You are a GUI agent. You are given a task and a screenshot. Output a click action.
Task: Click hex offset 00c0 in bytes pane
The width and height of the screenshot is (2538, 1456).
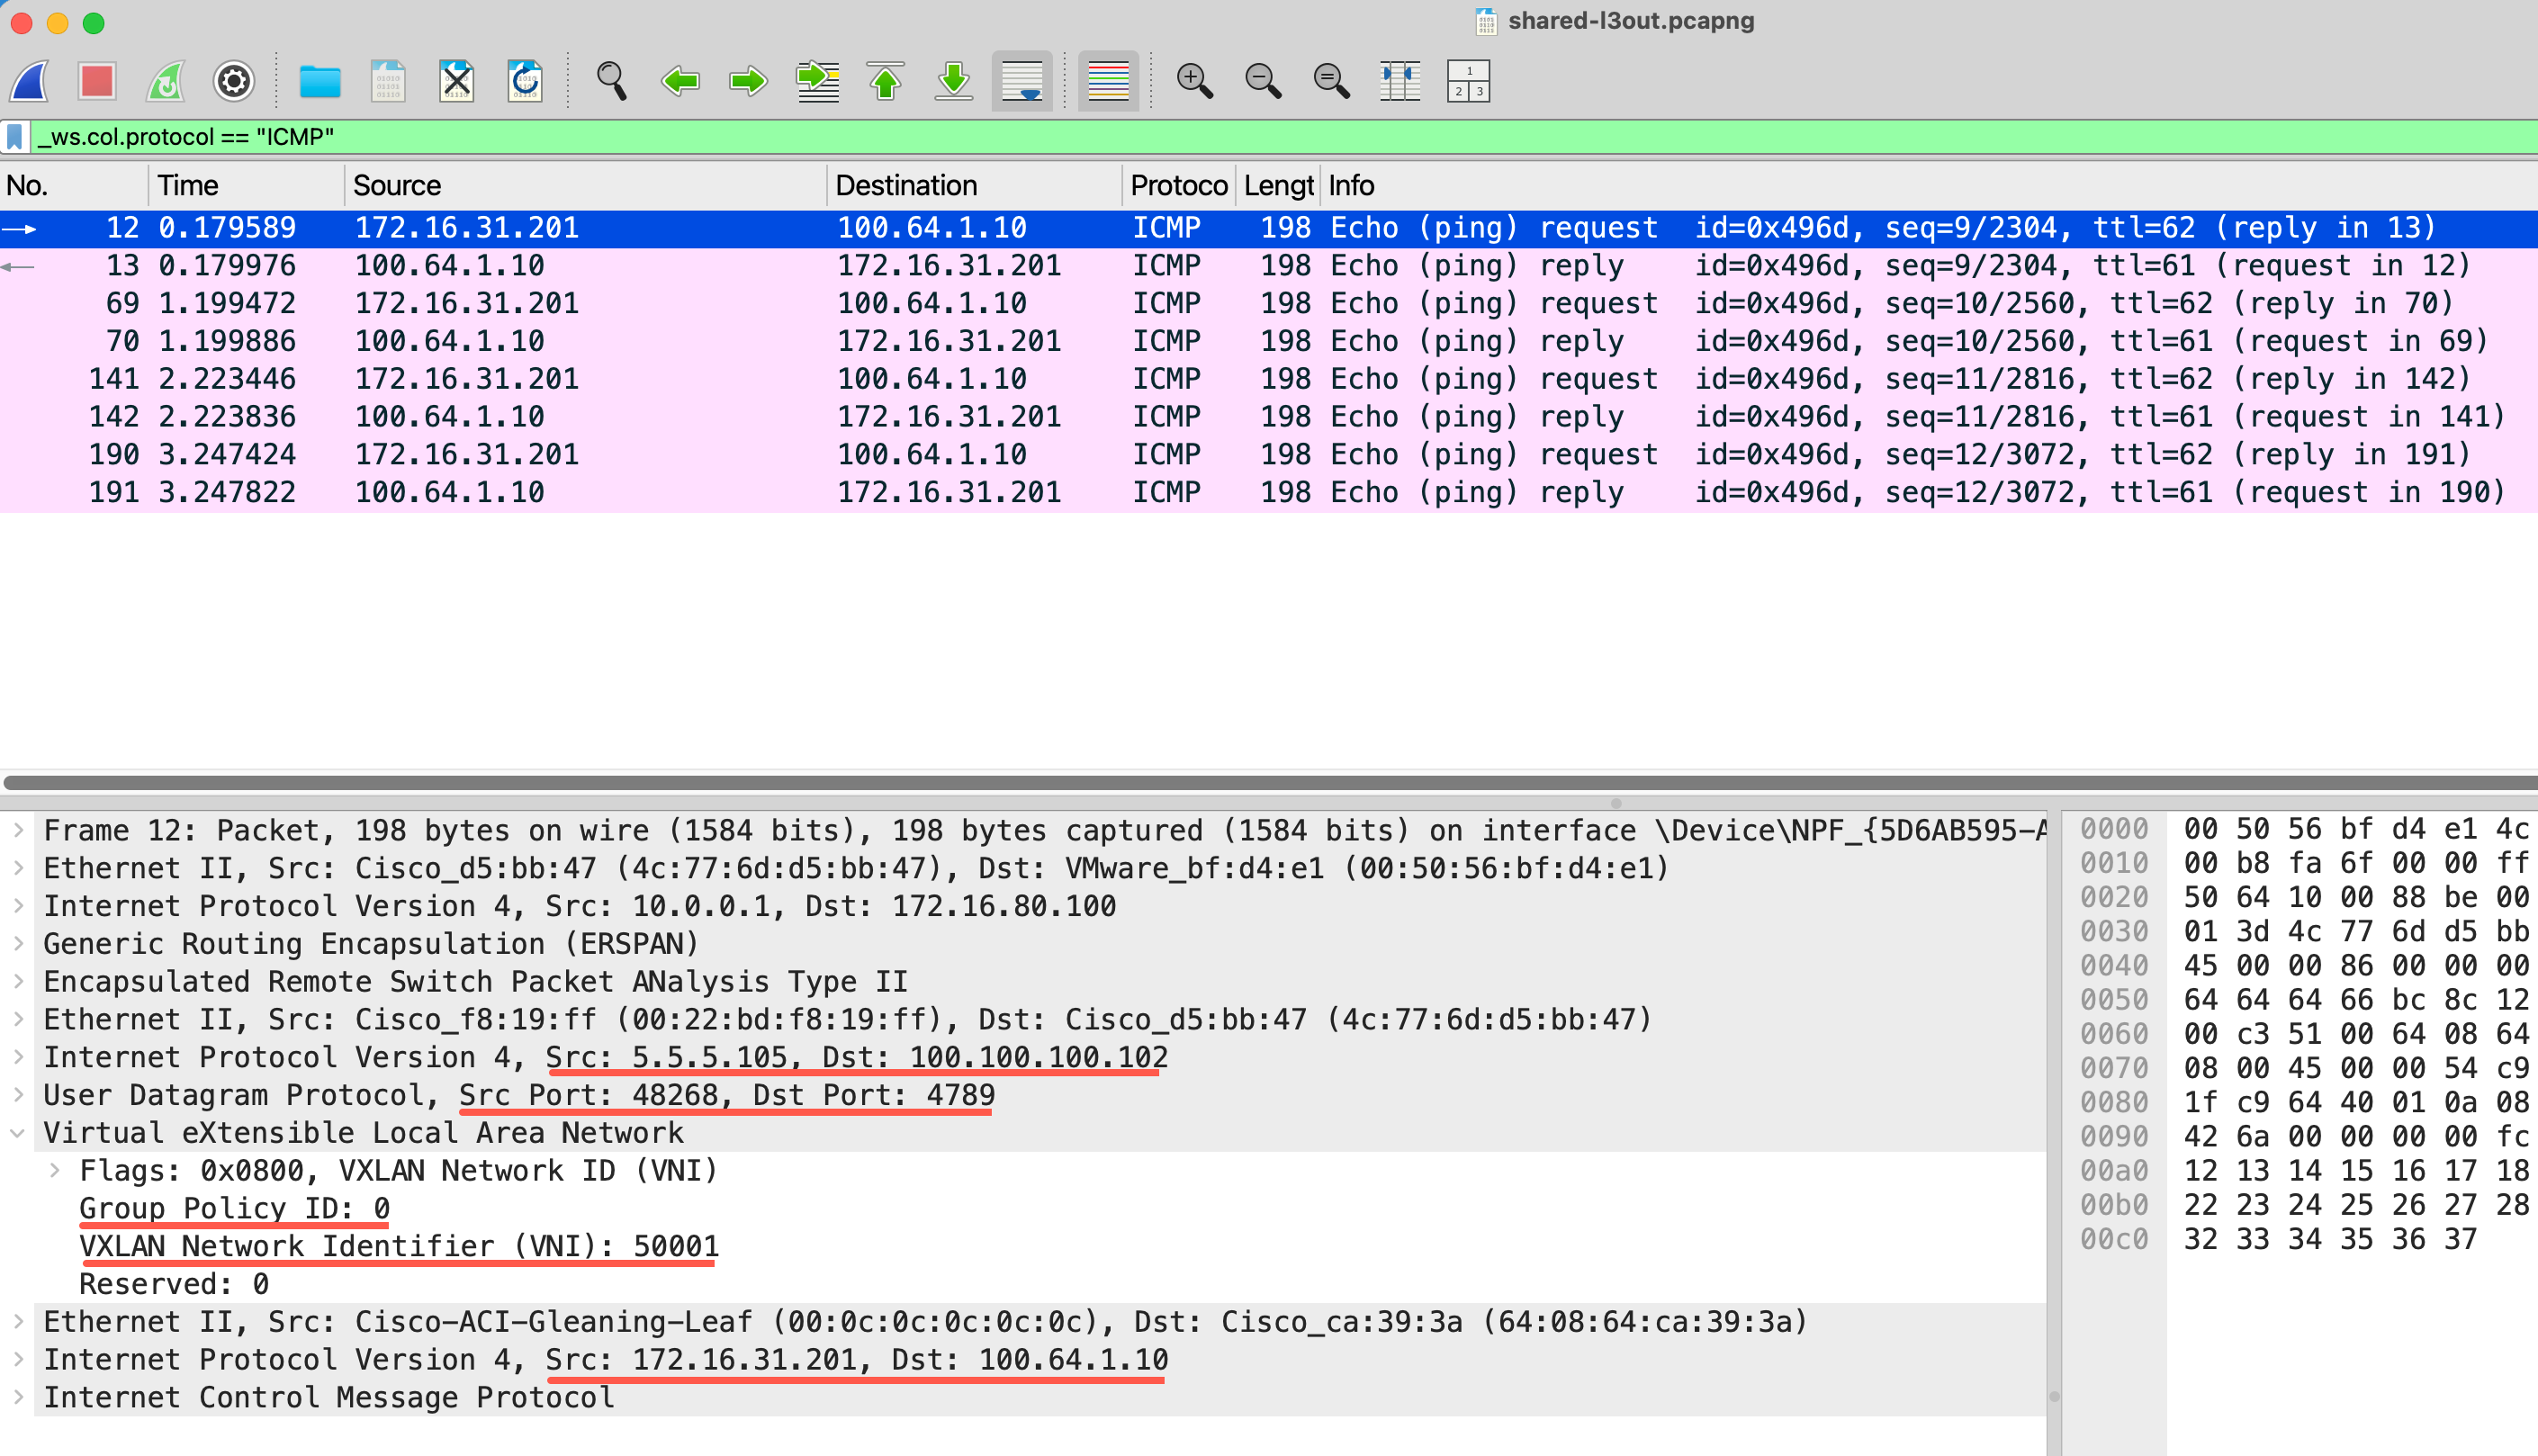click(2114, 1240)
